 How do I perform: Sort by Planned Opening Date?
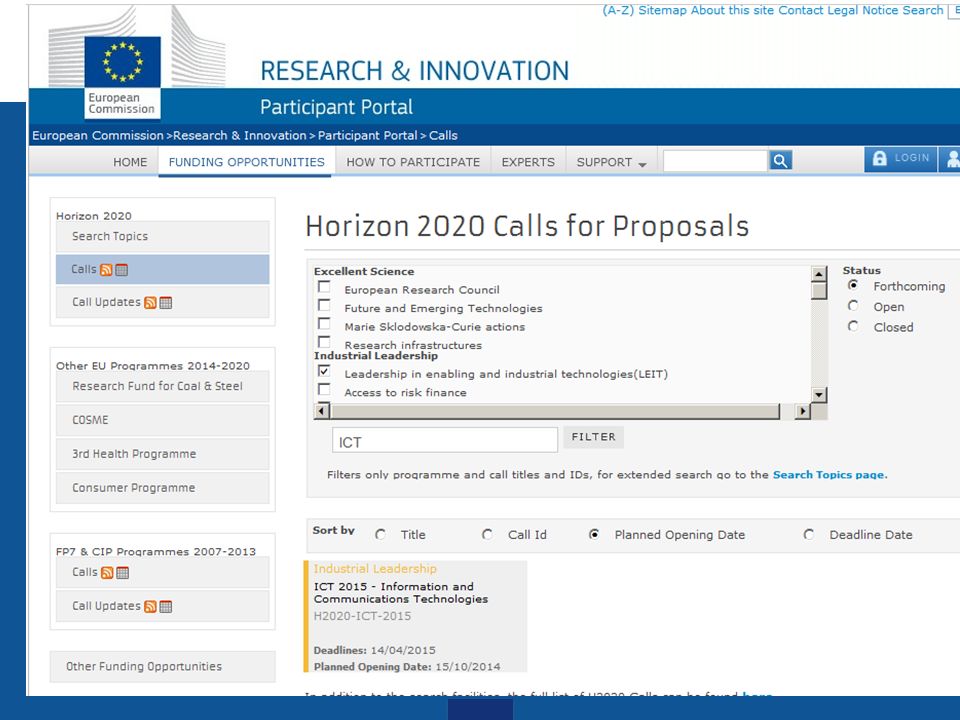pyautogui.click(x=594, y=534)
